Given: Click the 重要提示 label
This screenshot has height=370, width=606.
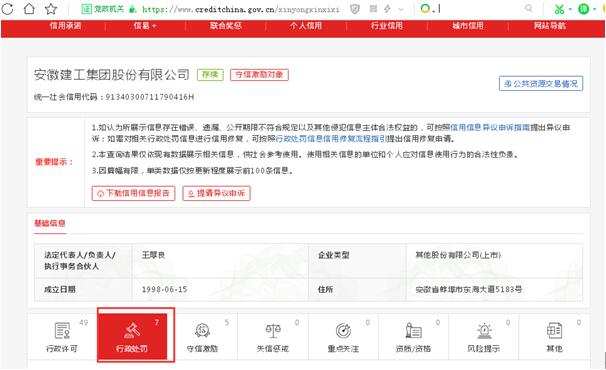Looking at the screenshot, I should [54, 162].
